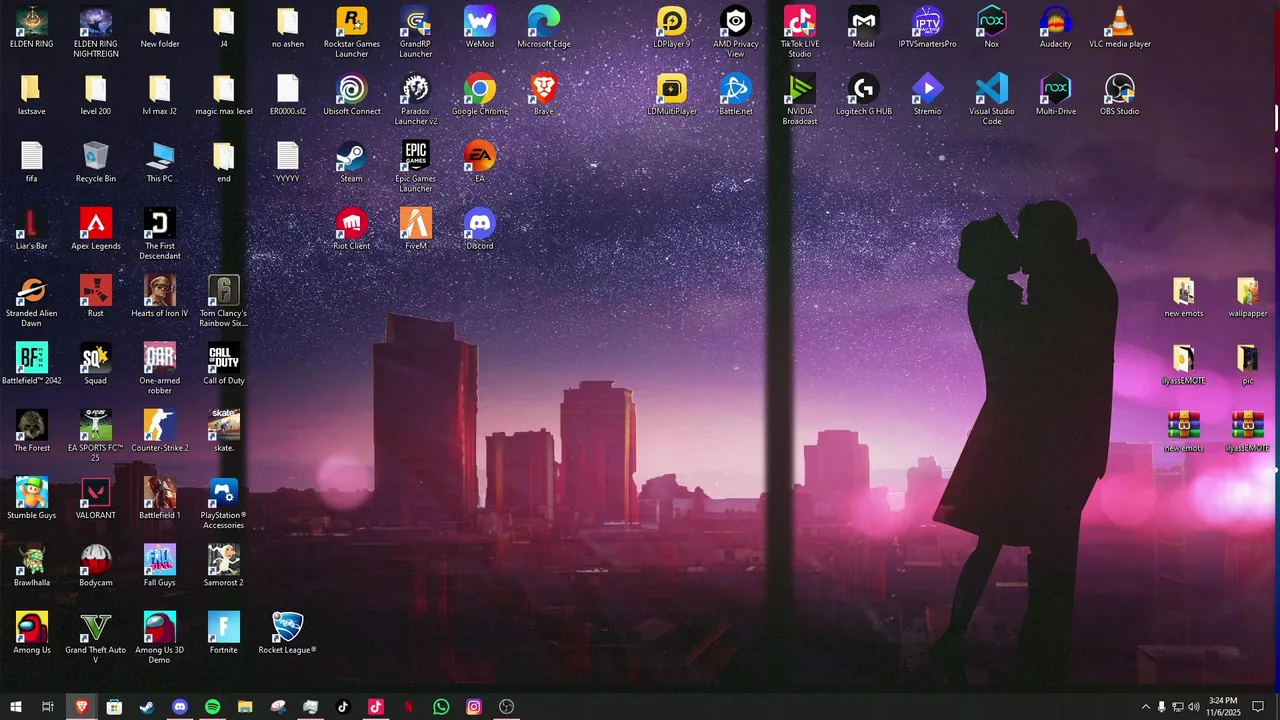Image resolution: width=1280 pixels, height=720 pixels.
Task: Select the OBS Studio desktop icon
Action: click(1120, 94)
